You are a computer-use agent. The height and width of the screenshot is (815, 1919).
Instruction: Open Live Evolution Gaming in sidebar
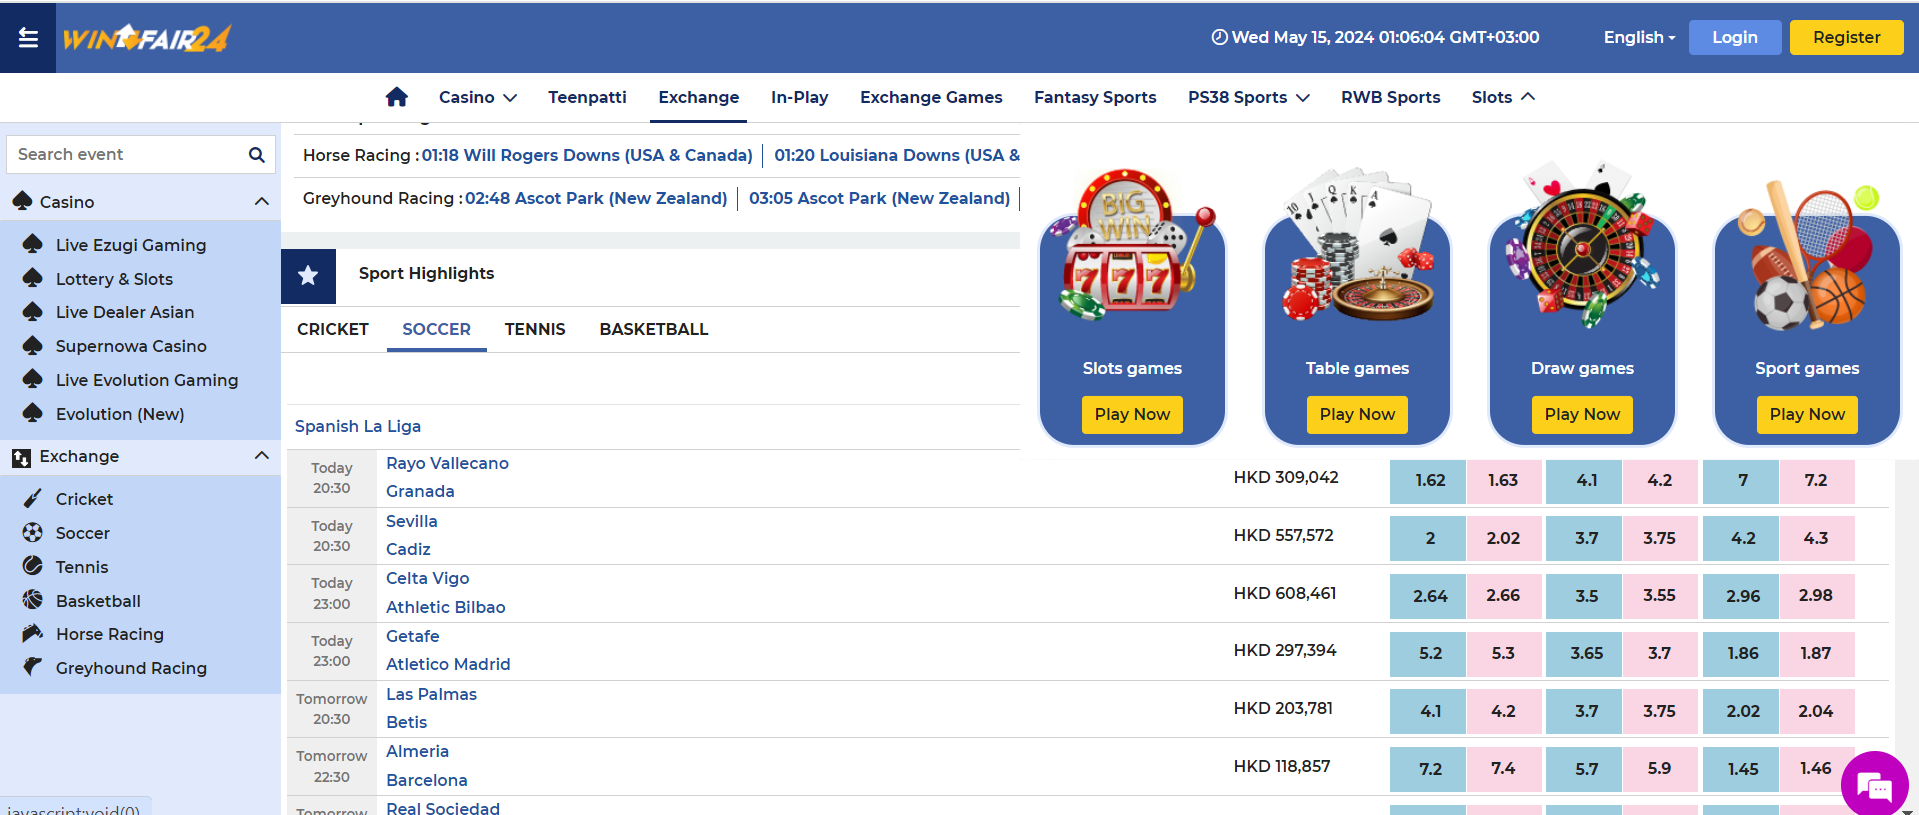pos(147,380)
